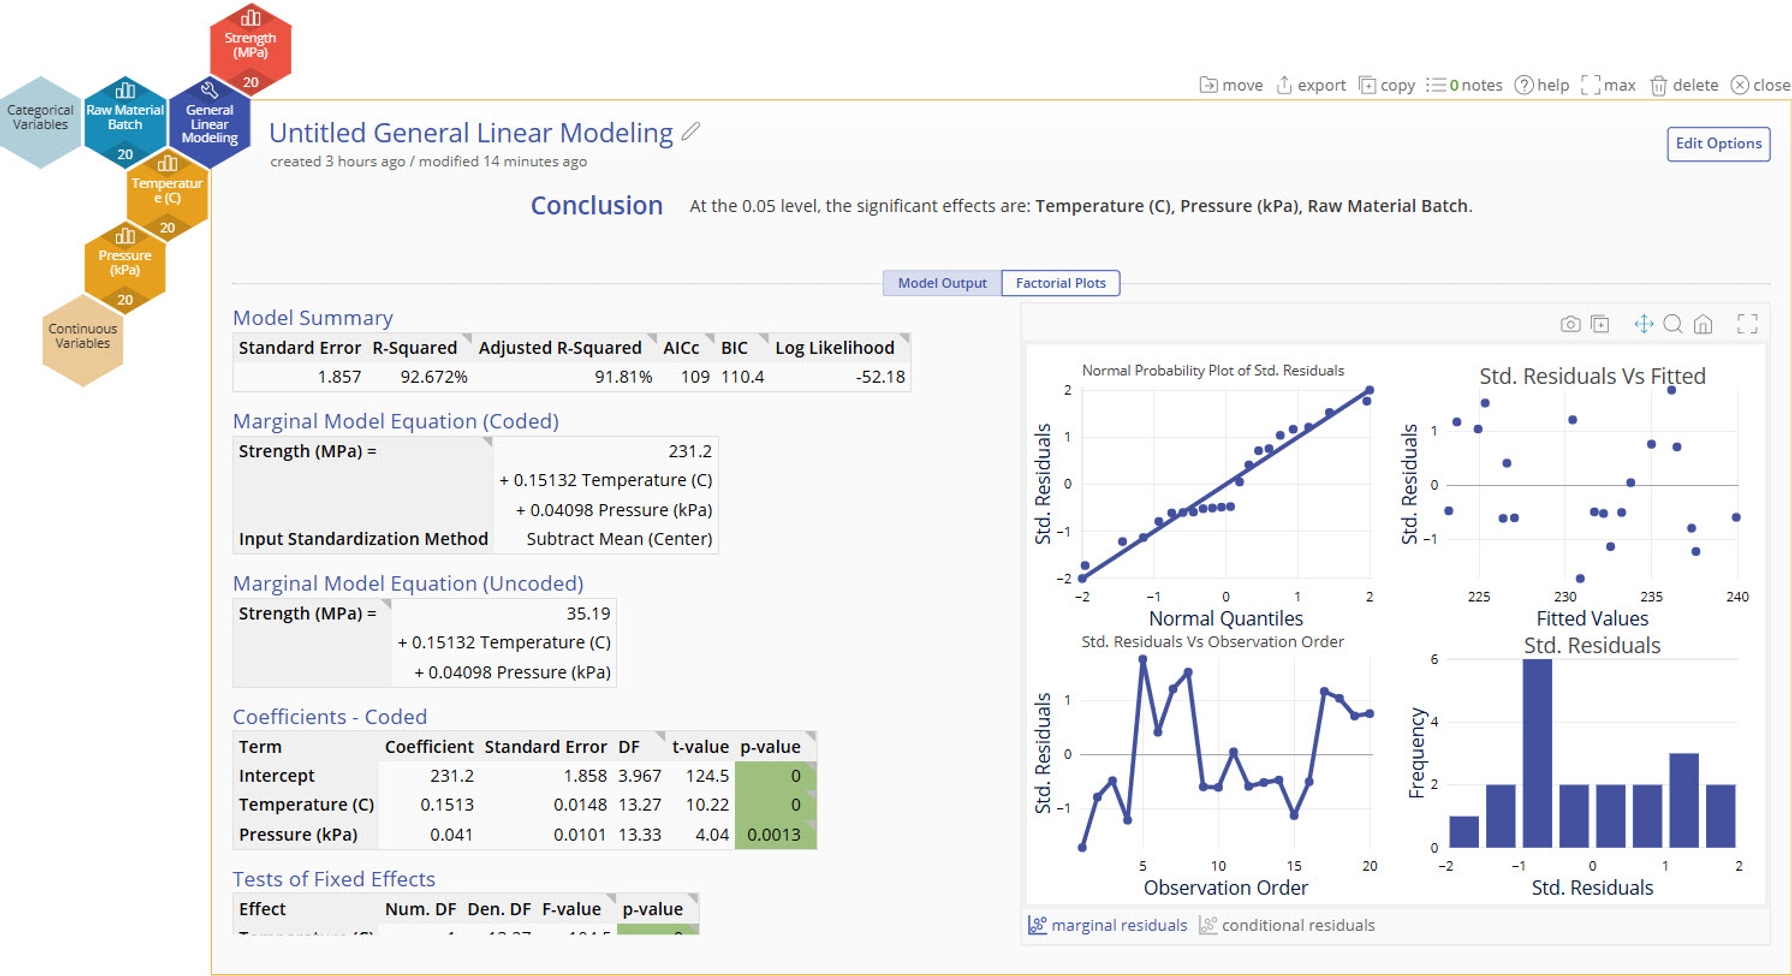Click the 'Model Summary' section heading

(x=313, y=317)
